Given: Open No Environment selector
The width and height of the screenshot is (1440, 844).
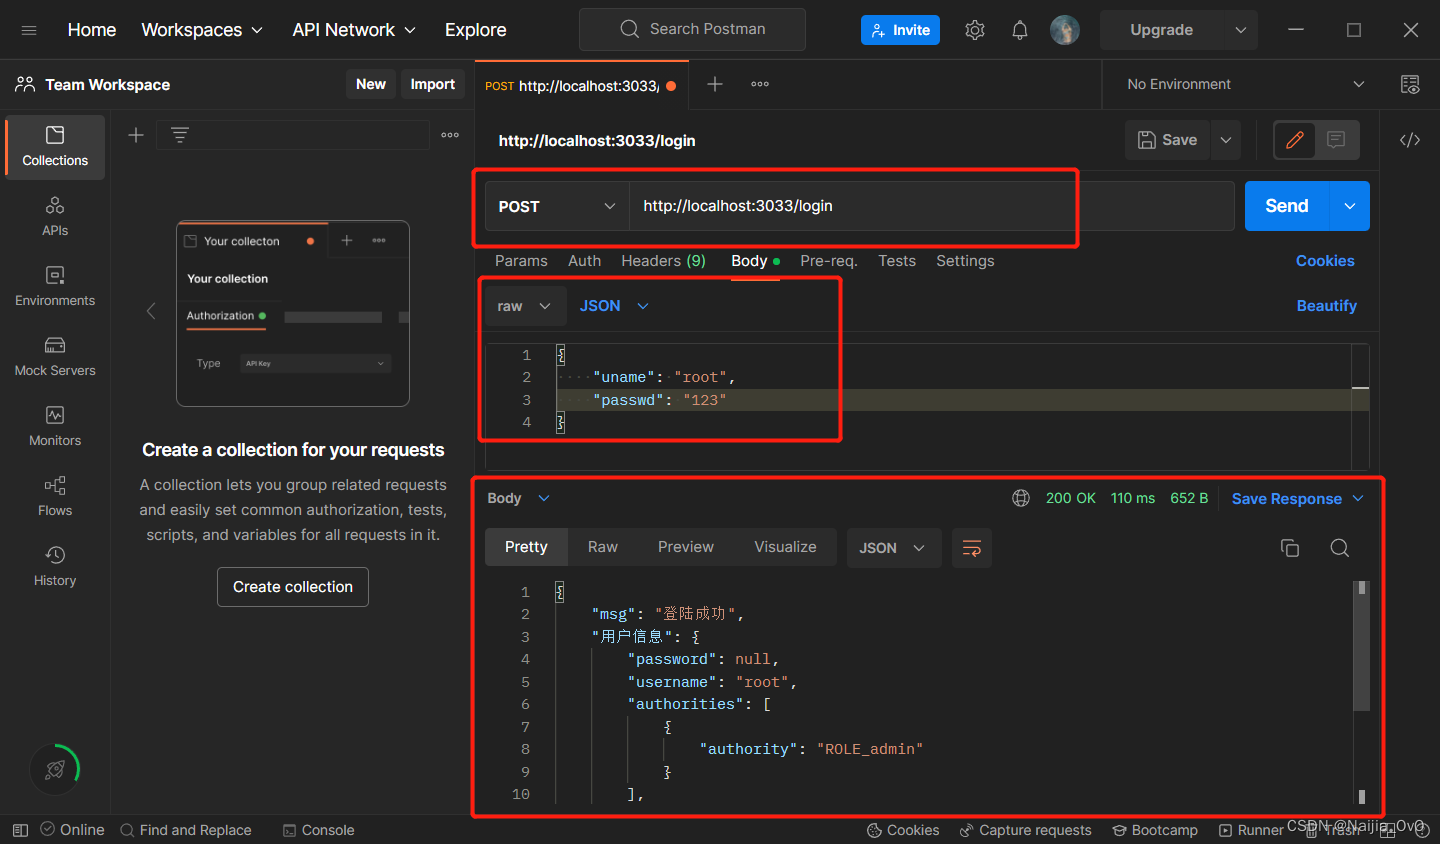Looking at the screenshot, I should coord(1245,85).
